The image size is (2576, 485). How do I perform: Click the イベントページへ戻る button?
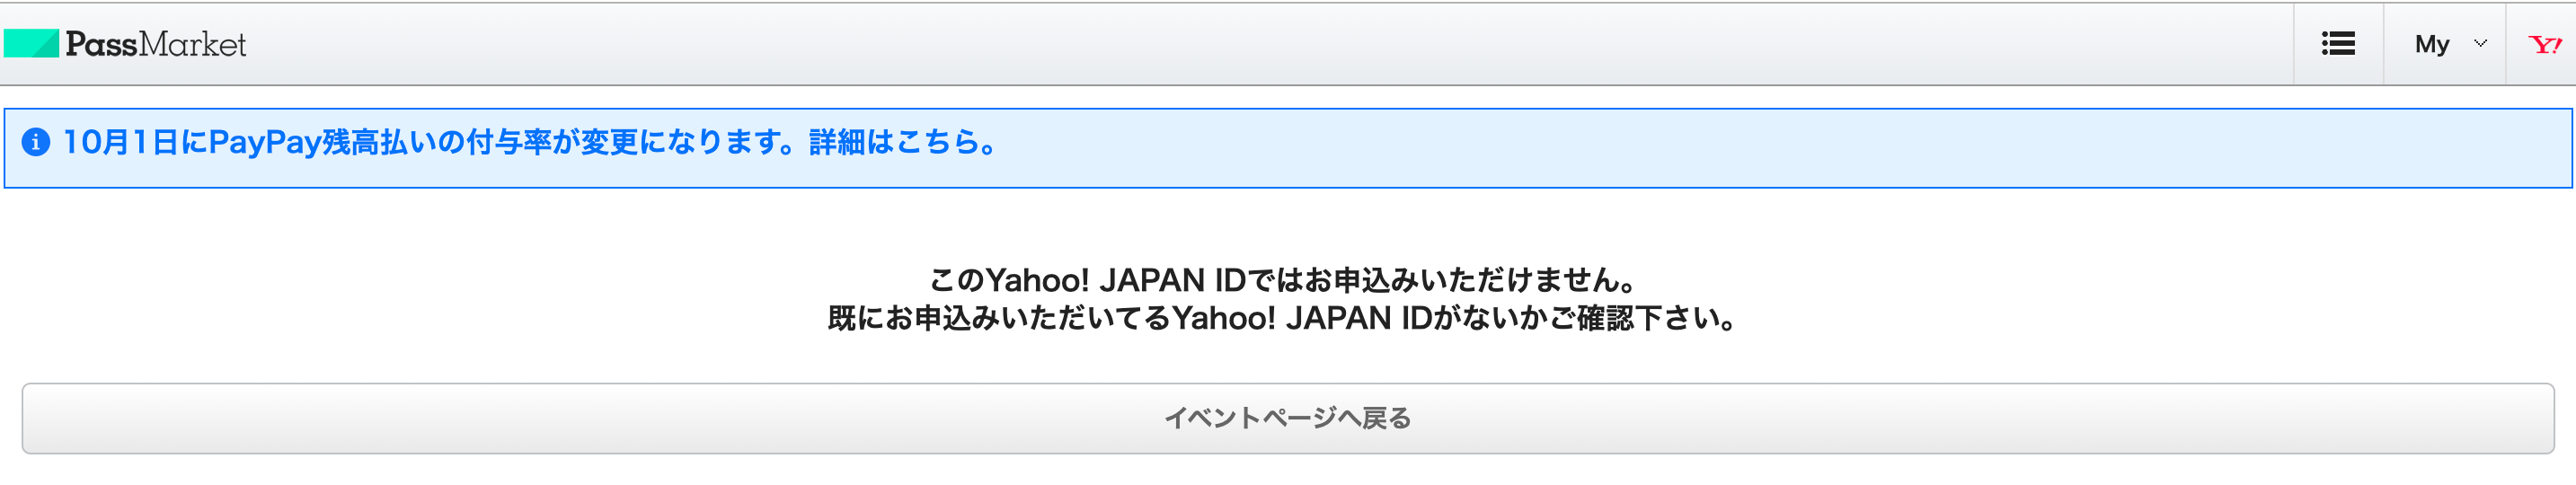point(1288,418)
